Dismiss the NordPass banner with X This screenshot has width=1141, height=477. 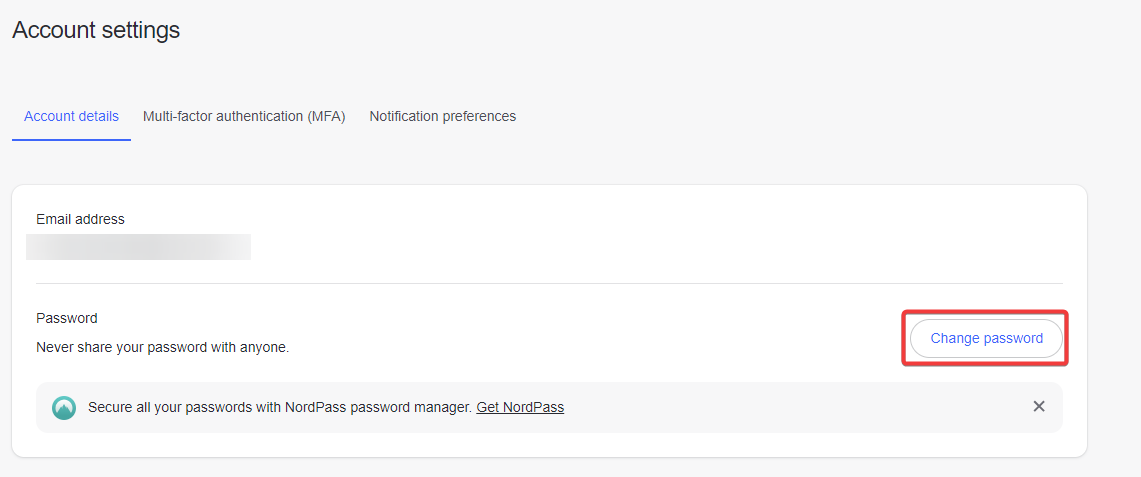(1039, 406)
